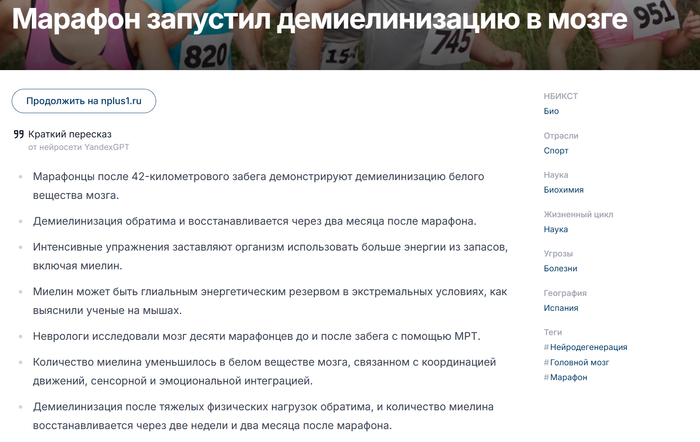This screenshot has width=700, height=442.
Task: Open the 'Болезни' threats link
Action: [560, 268]
